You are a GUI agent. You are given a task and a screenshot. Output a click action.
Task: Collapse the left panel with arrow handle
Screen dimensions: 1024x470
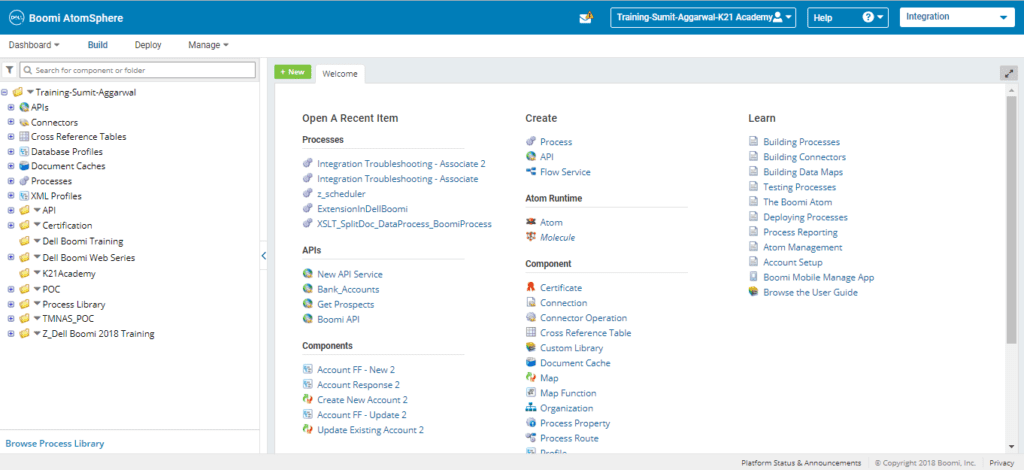click(264, 256)
